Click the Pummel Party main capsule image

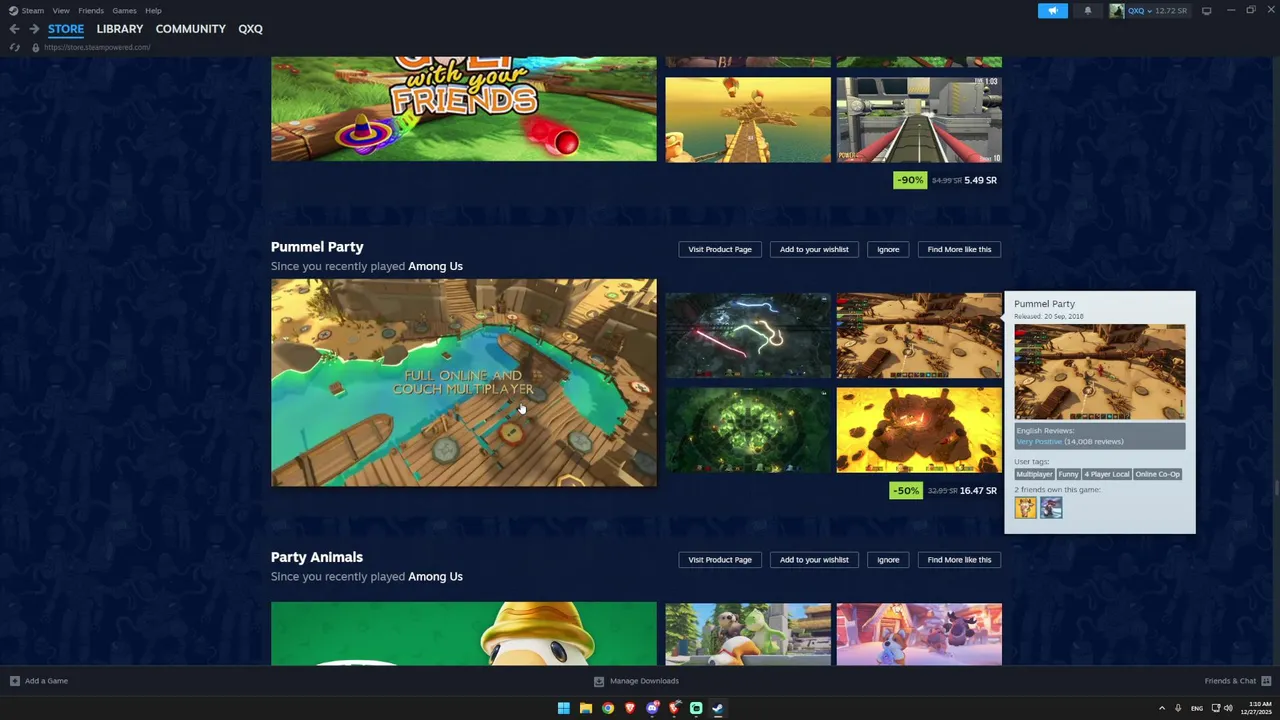click(464, 383)
